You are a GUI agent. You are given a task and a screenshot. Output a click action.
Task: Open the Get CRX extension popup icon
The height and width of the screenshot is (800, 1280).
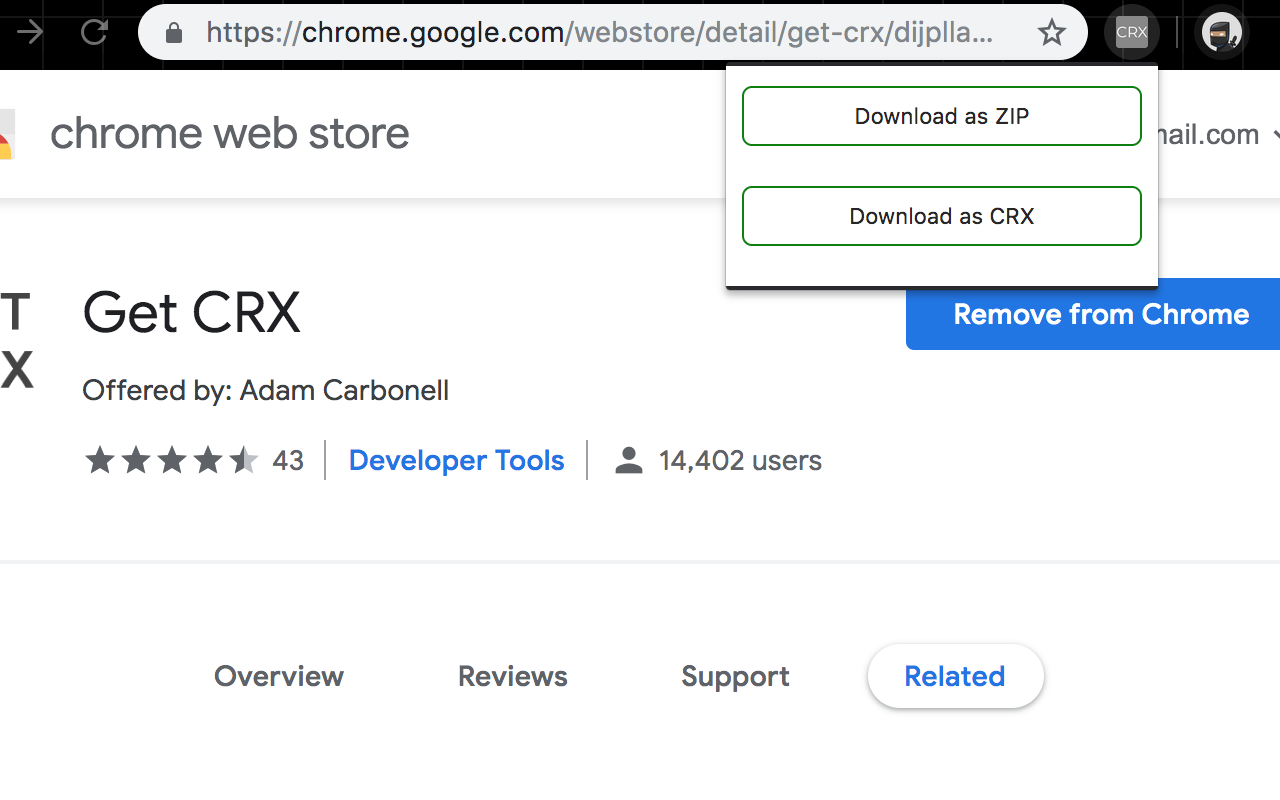click(1131, 31)
